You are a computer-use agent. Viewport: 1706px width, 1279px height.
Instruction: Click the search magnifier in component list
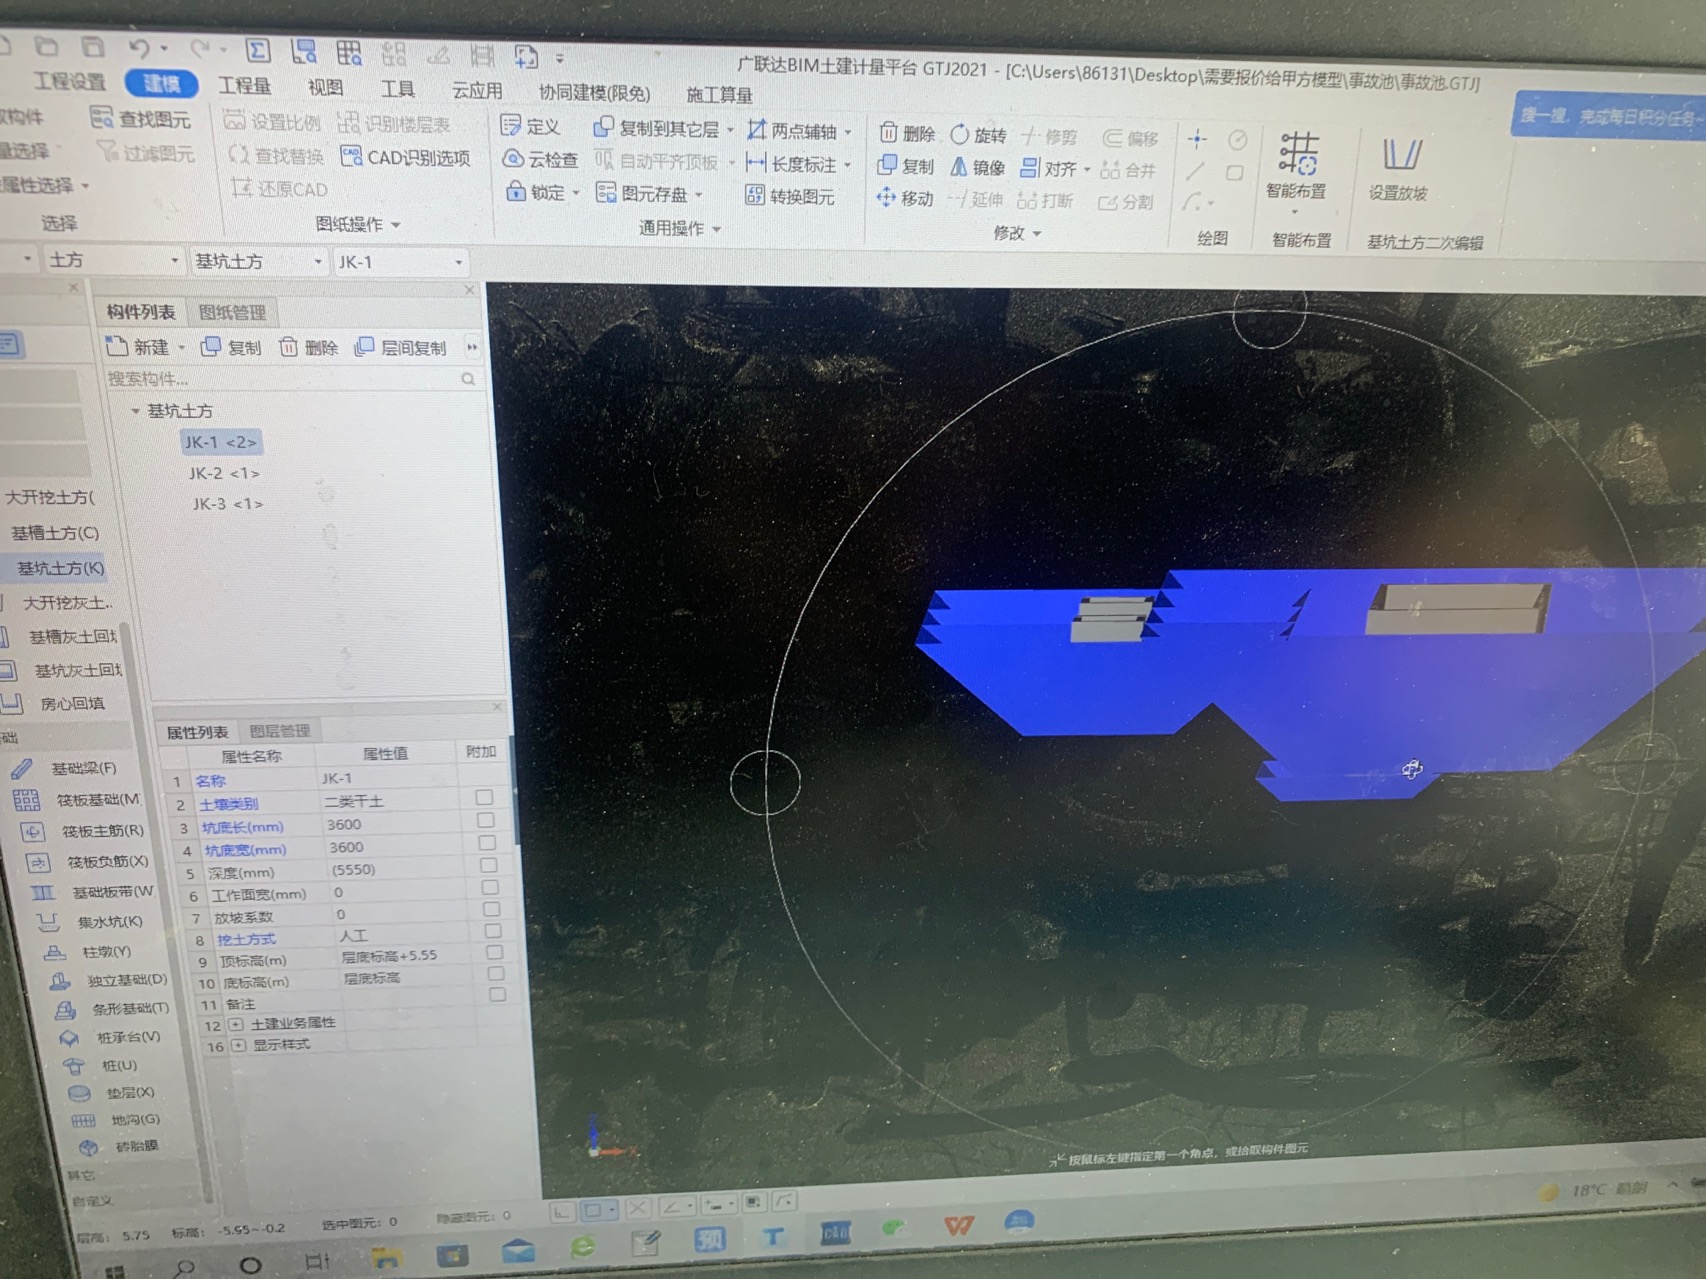click(x=468, y=379)
